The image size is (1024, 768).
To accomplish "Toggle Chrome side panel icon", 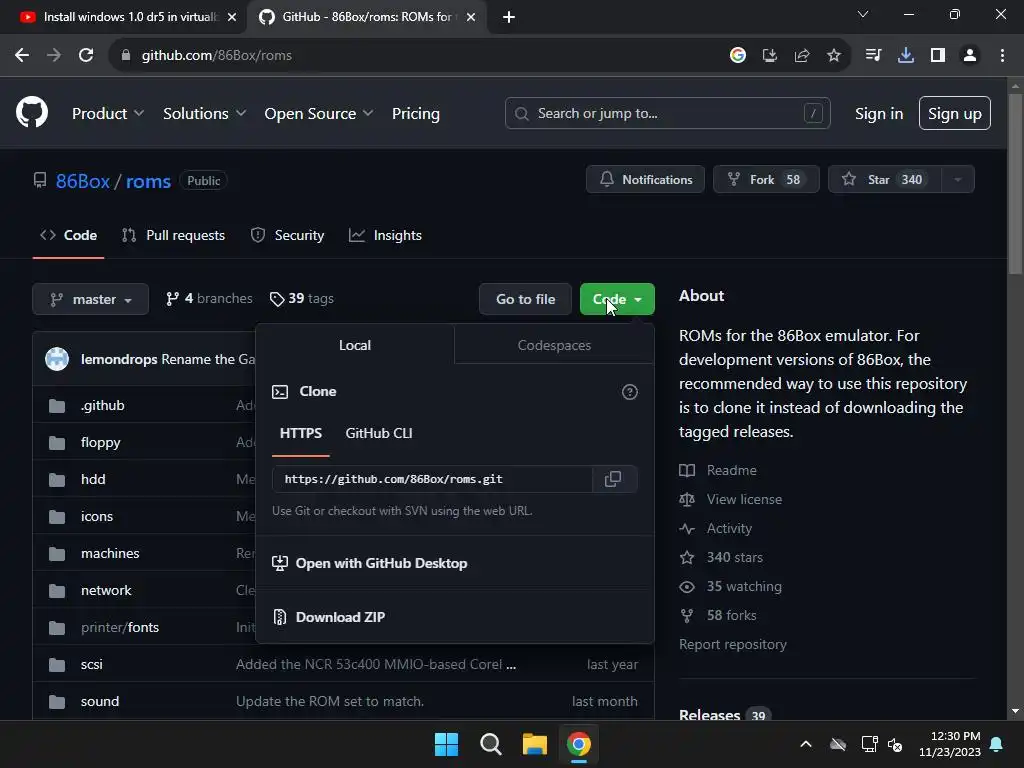I will (x=938, y=56).
